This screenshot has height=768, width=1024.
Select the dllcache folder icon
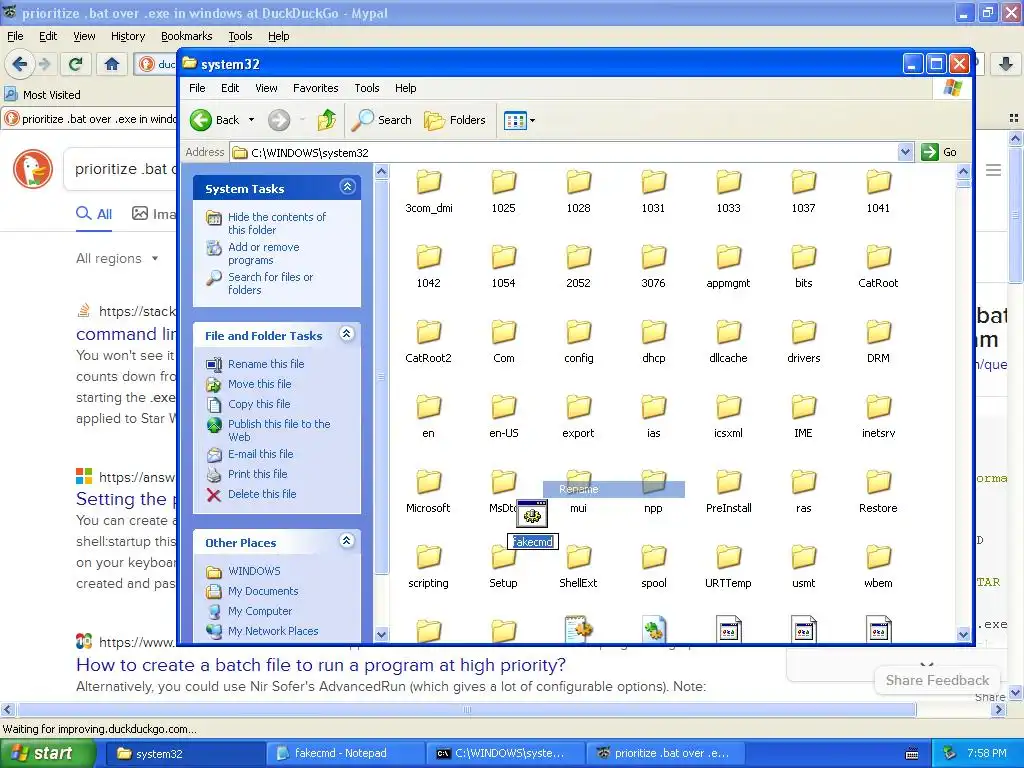tap(728, 332)
